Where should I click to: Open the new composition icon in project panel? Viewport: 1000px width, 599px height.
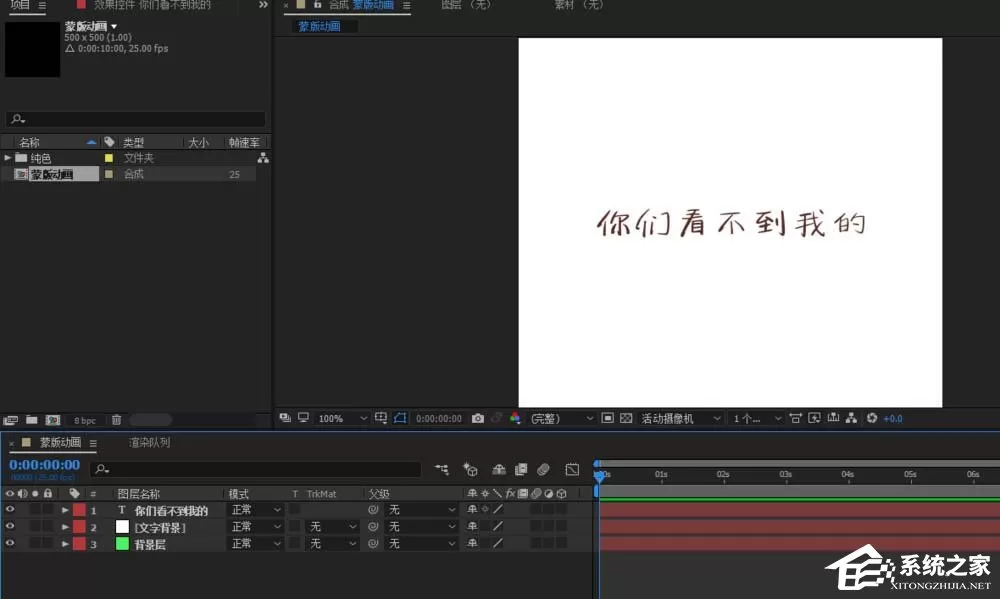(x=52, y=420)
